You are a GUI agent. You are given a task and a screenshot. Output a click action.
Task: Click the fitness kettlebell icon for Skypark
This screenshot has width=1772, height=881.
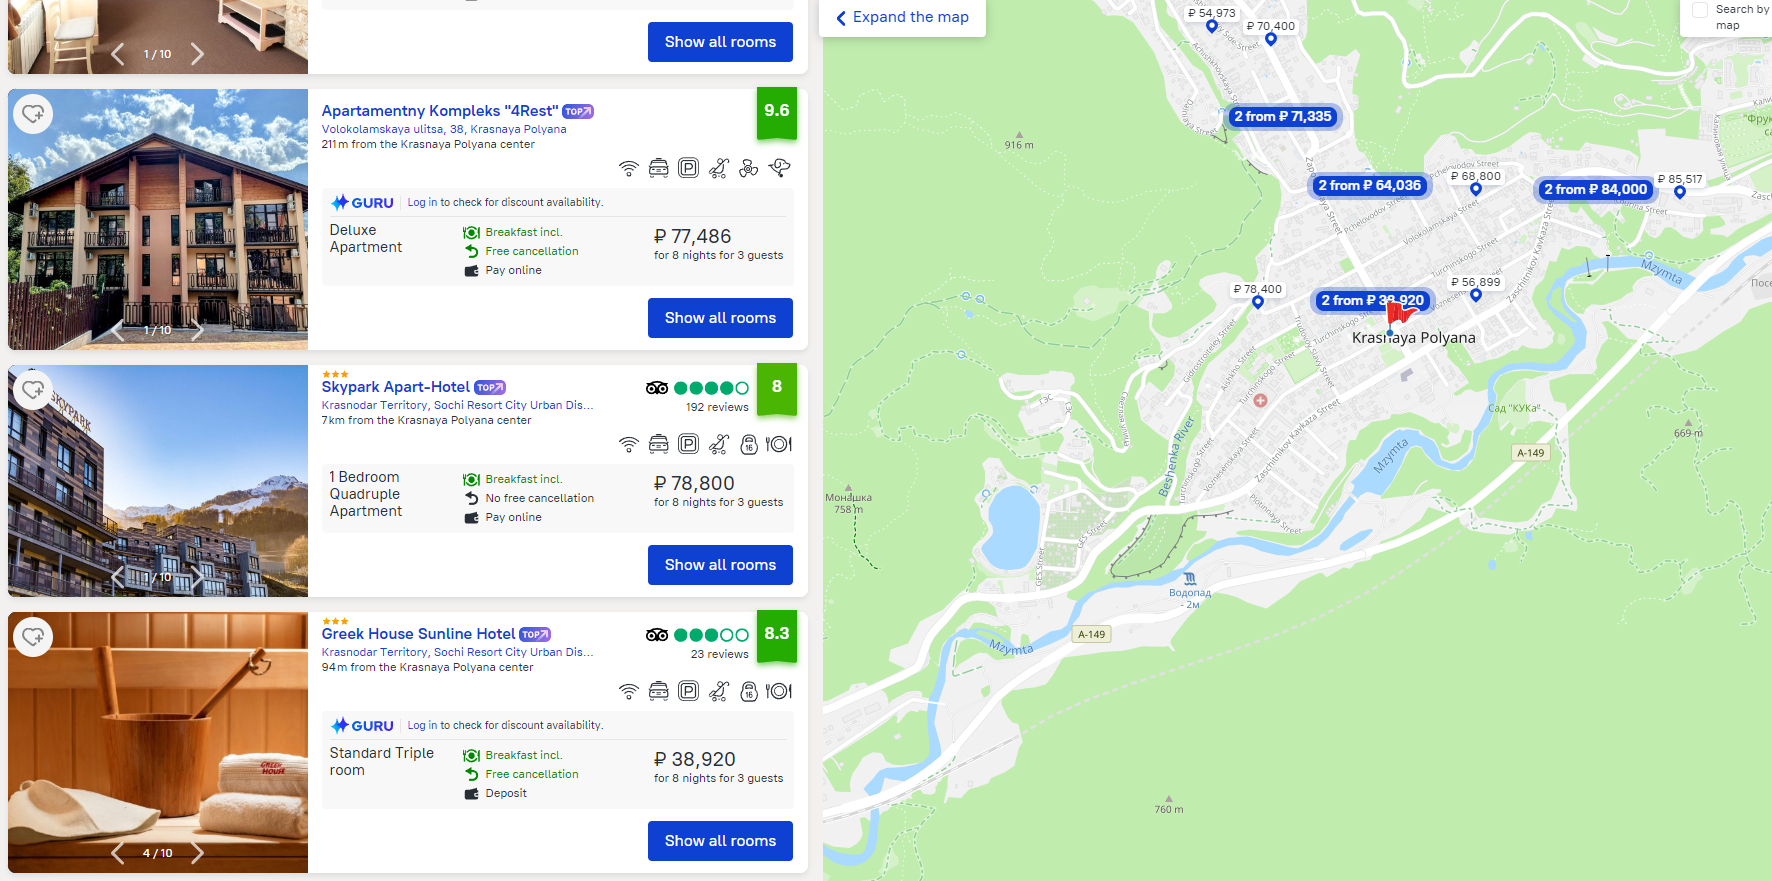(749, 444)
